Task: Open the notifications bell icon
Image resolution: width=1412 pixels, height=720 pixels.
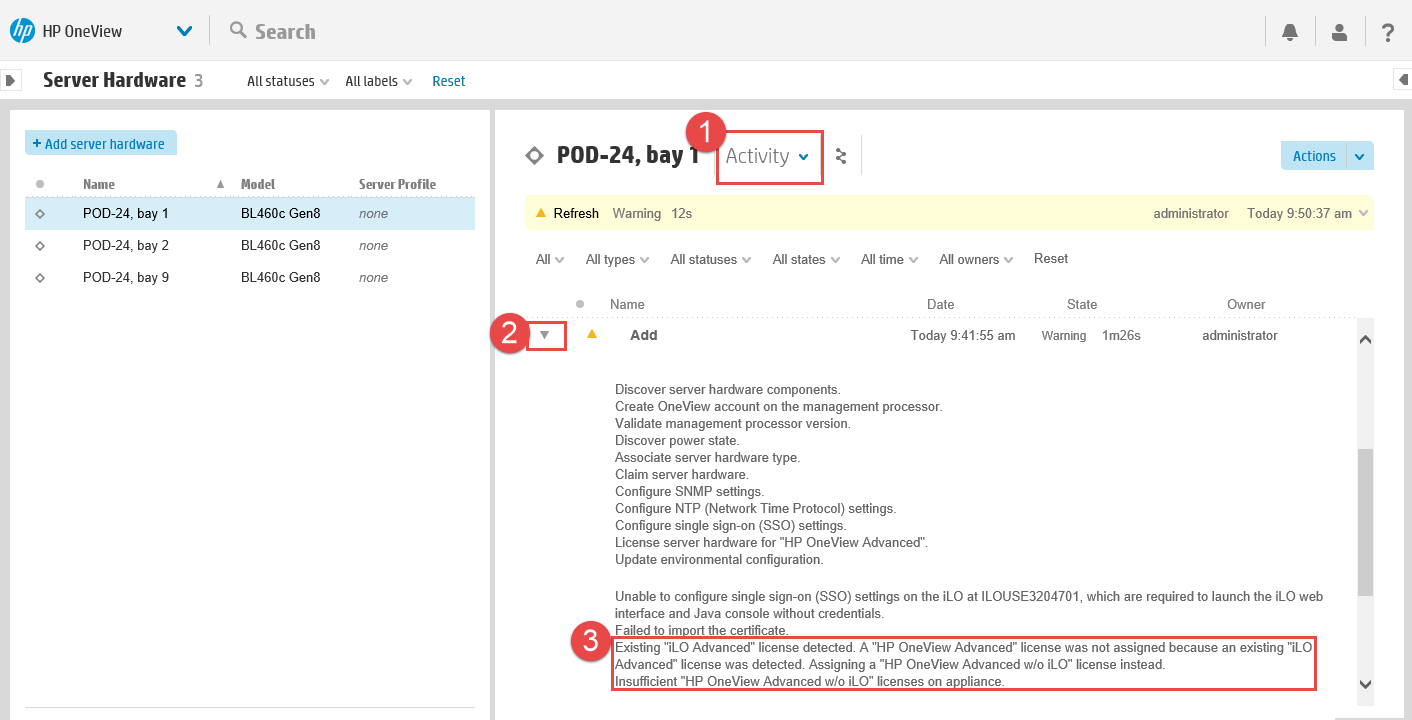Action: pos(1290,32)
